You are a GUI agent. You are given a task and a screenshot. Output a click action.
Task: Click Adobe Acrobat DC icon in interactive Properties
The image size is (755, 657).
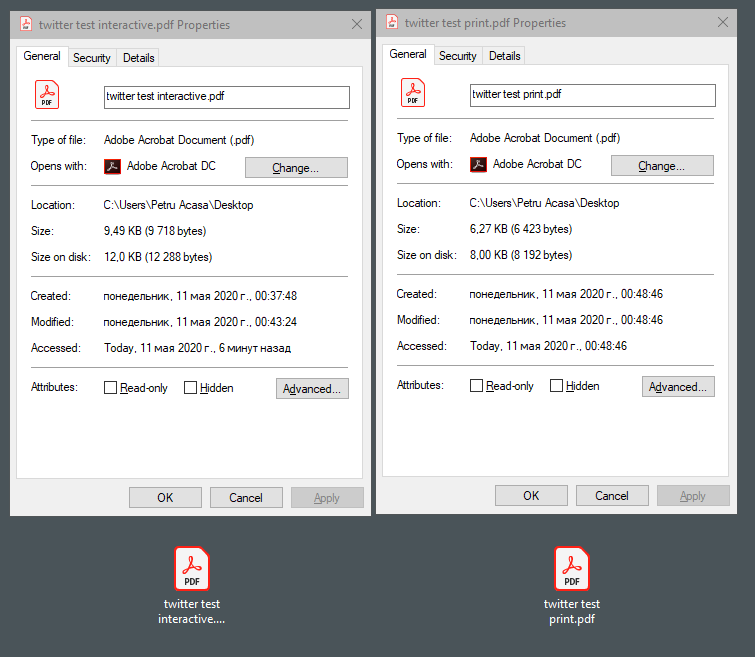point(112,167)
